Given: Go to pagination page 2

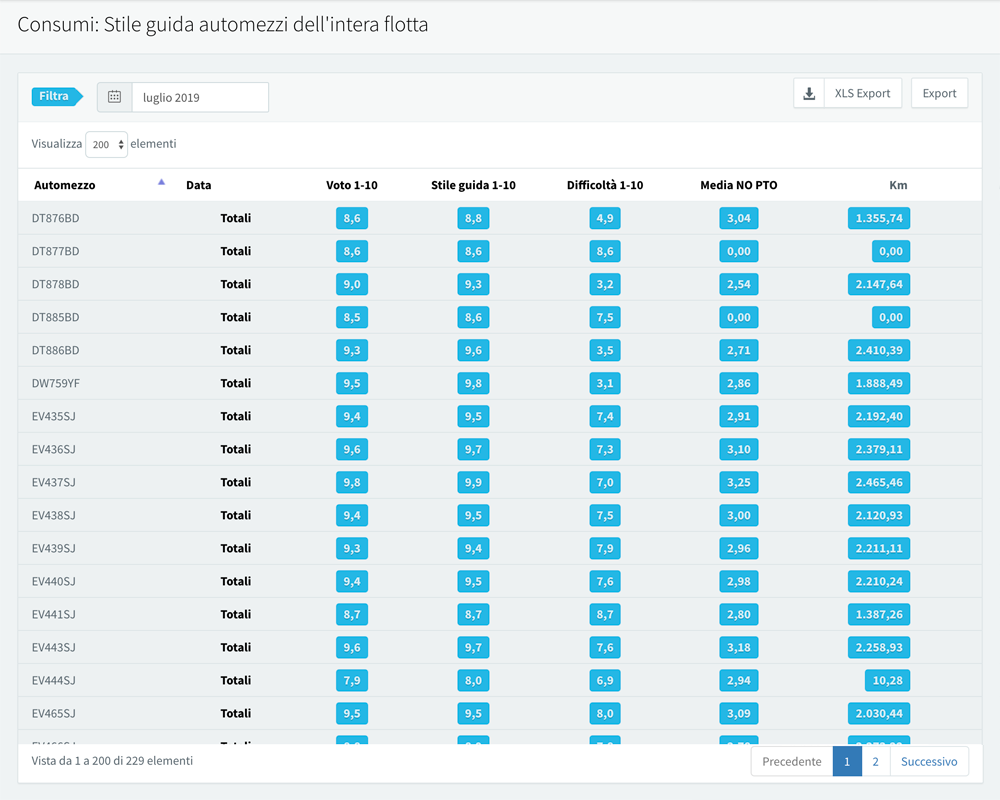Looking at the screenshot, I should point(875,762).
